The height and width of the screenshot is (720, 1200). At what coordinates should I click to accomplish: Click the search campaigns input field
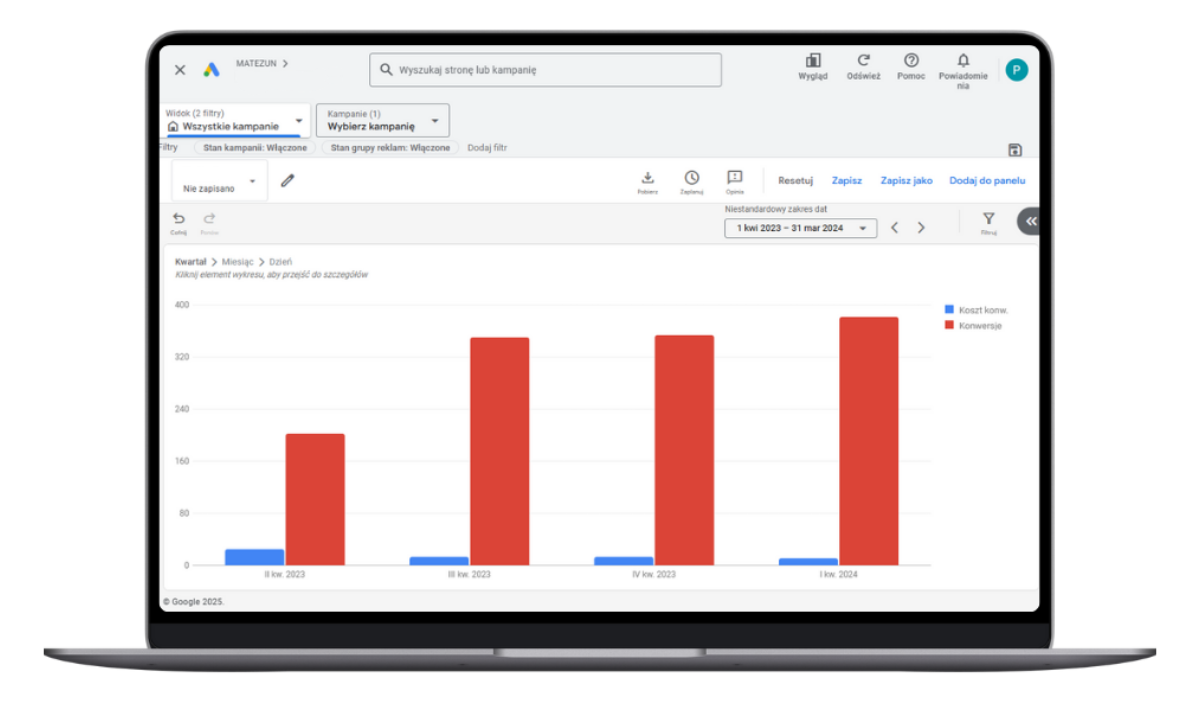(x=545, y=70)
